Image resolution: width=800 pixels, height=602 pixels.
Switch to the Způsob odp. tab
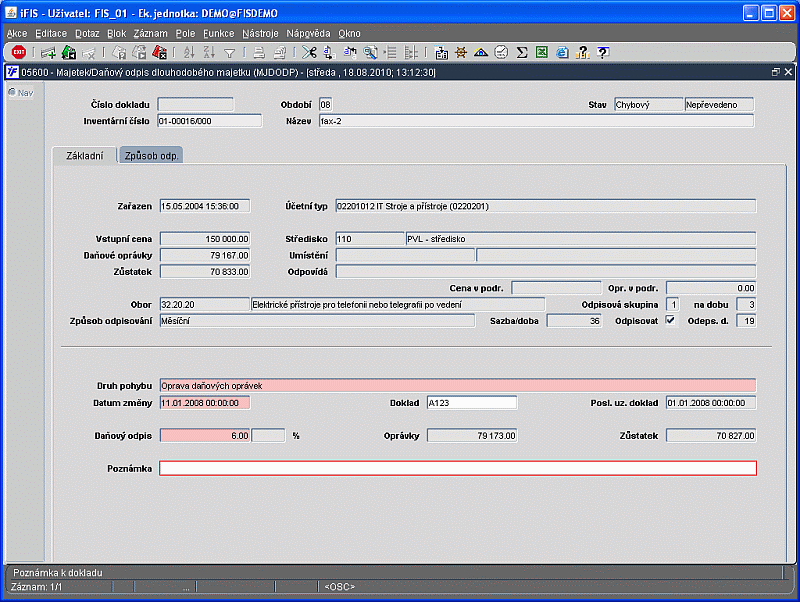point(152,156)
